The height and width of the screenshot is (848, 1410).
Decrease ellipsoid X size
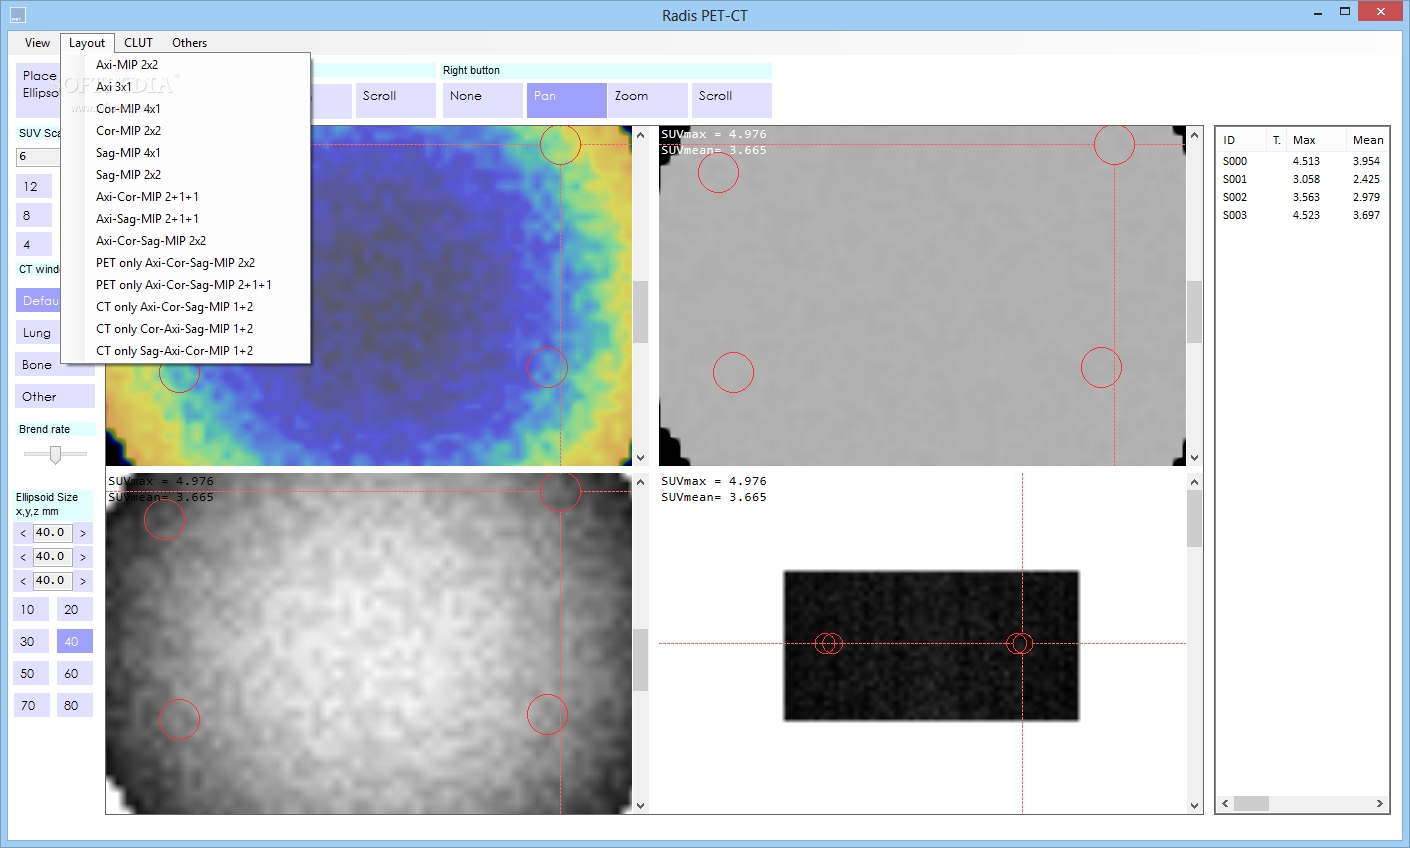click(x=23, y=533)
